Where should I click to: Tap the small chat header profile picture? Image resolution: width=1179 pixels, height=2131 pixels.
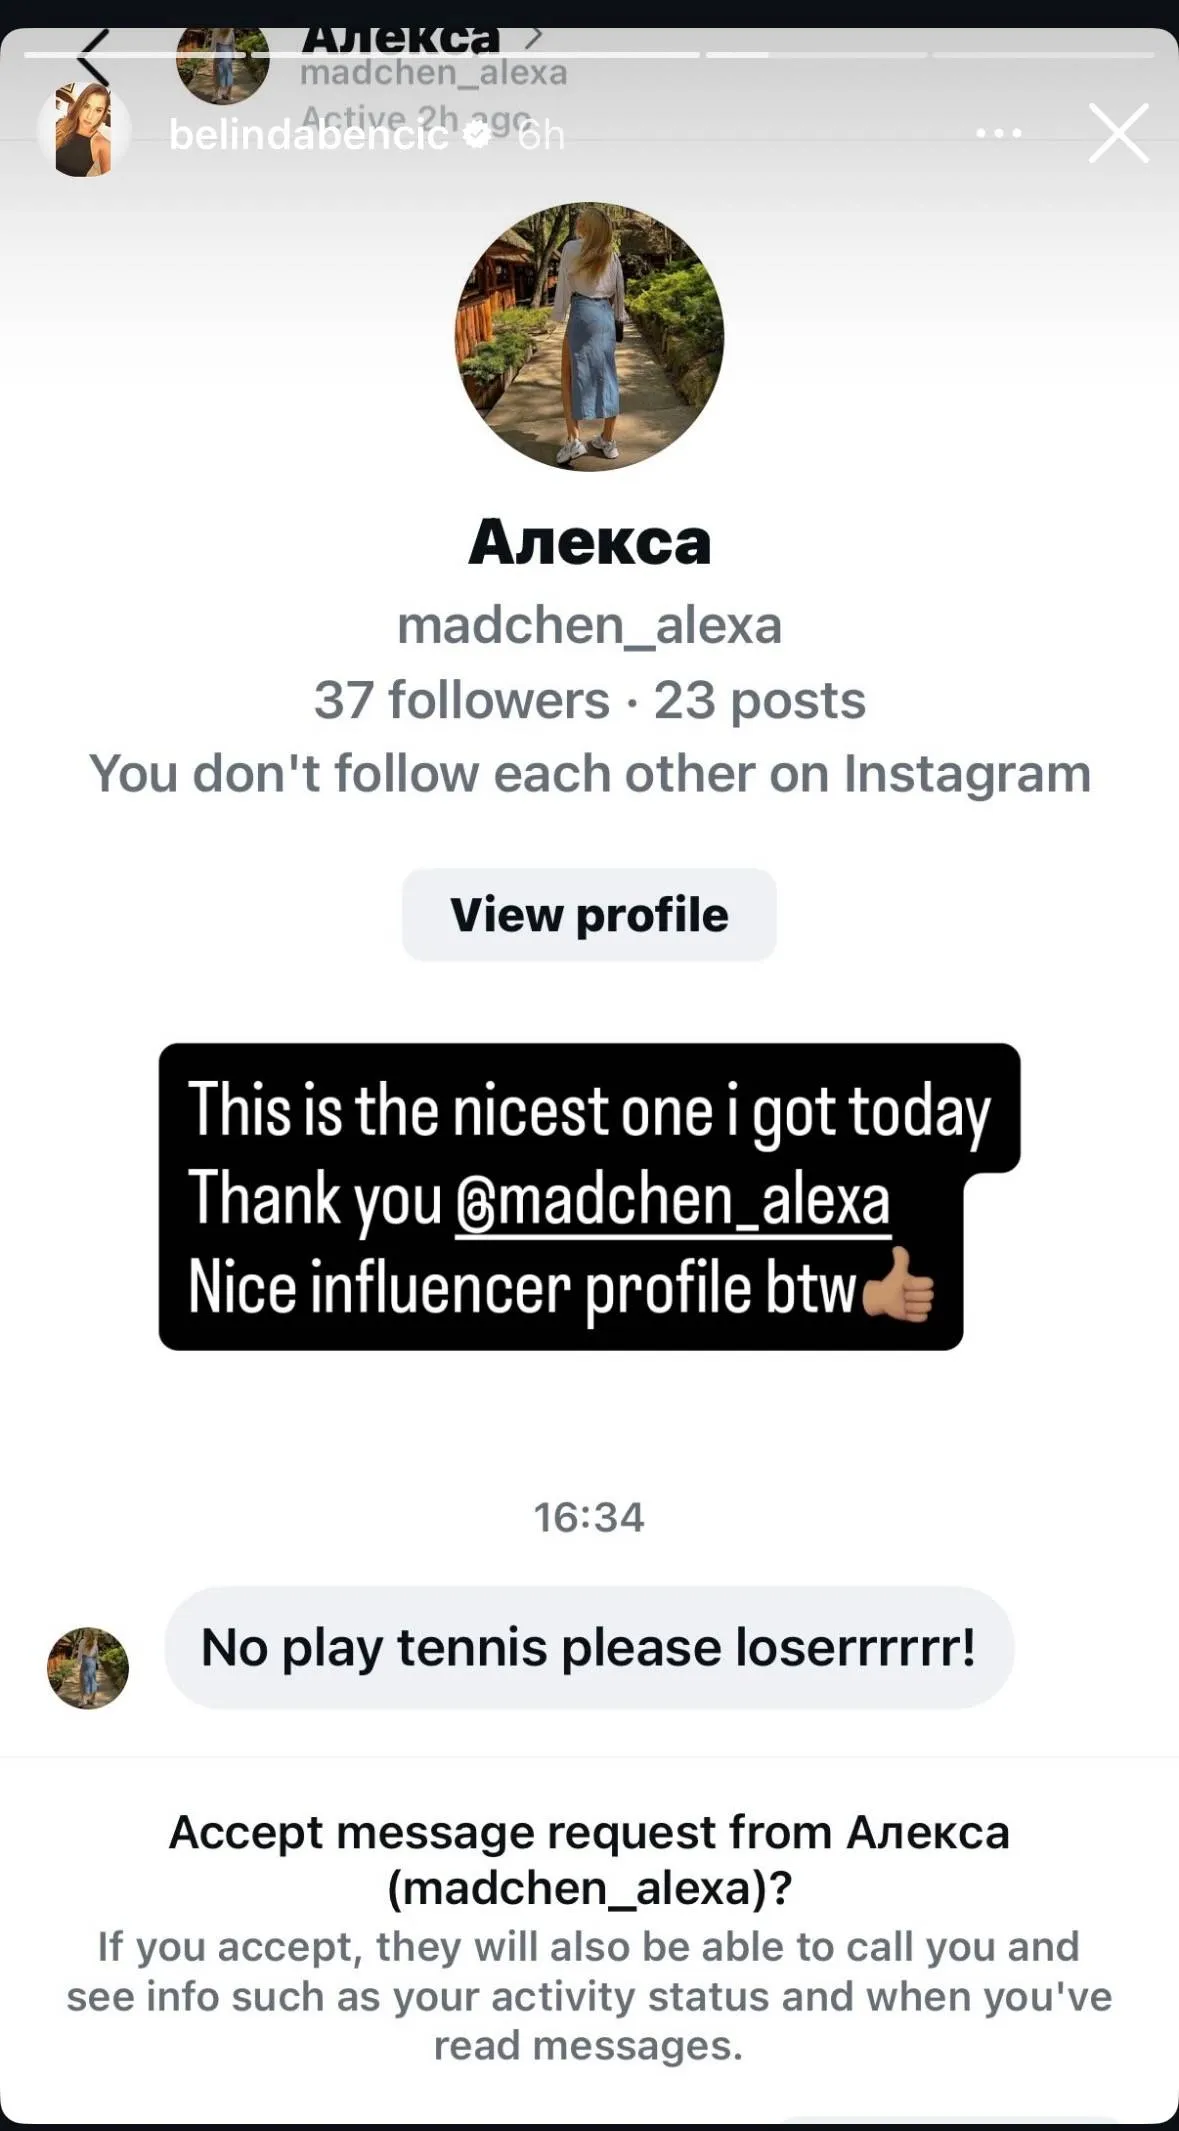[x=223, y=62]
